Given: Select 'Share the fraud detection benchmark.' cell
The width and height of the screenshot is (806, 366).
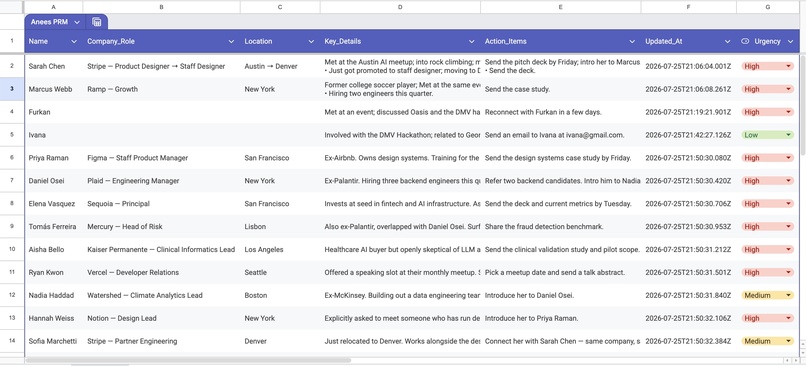Looking at the screenshot, I should point(560,226).
